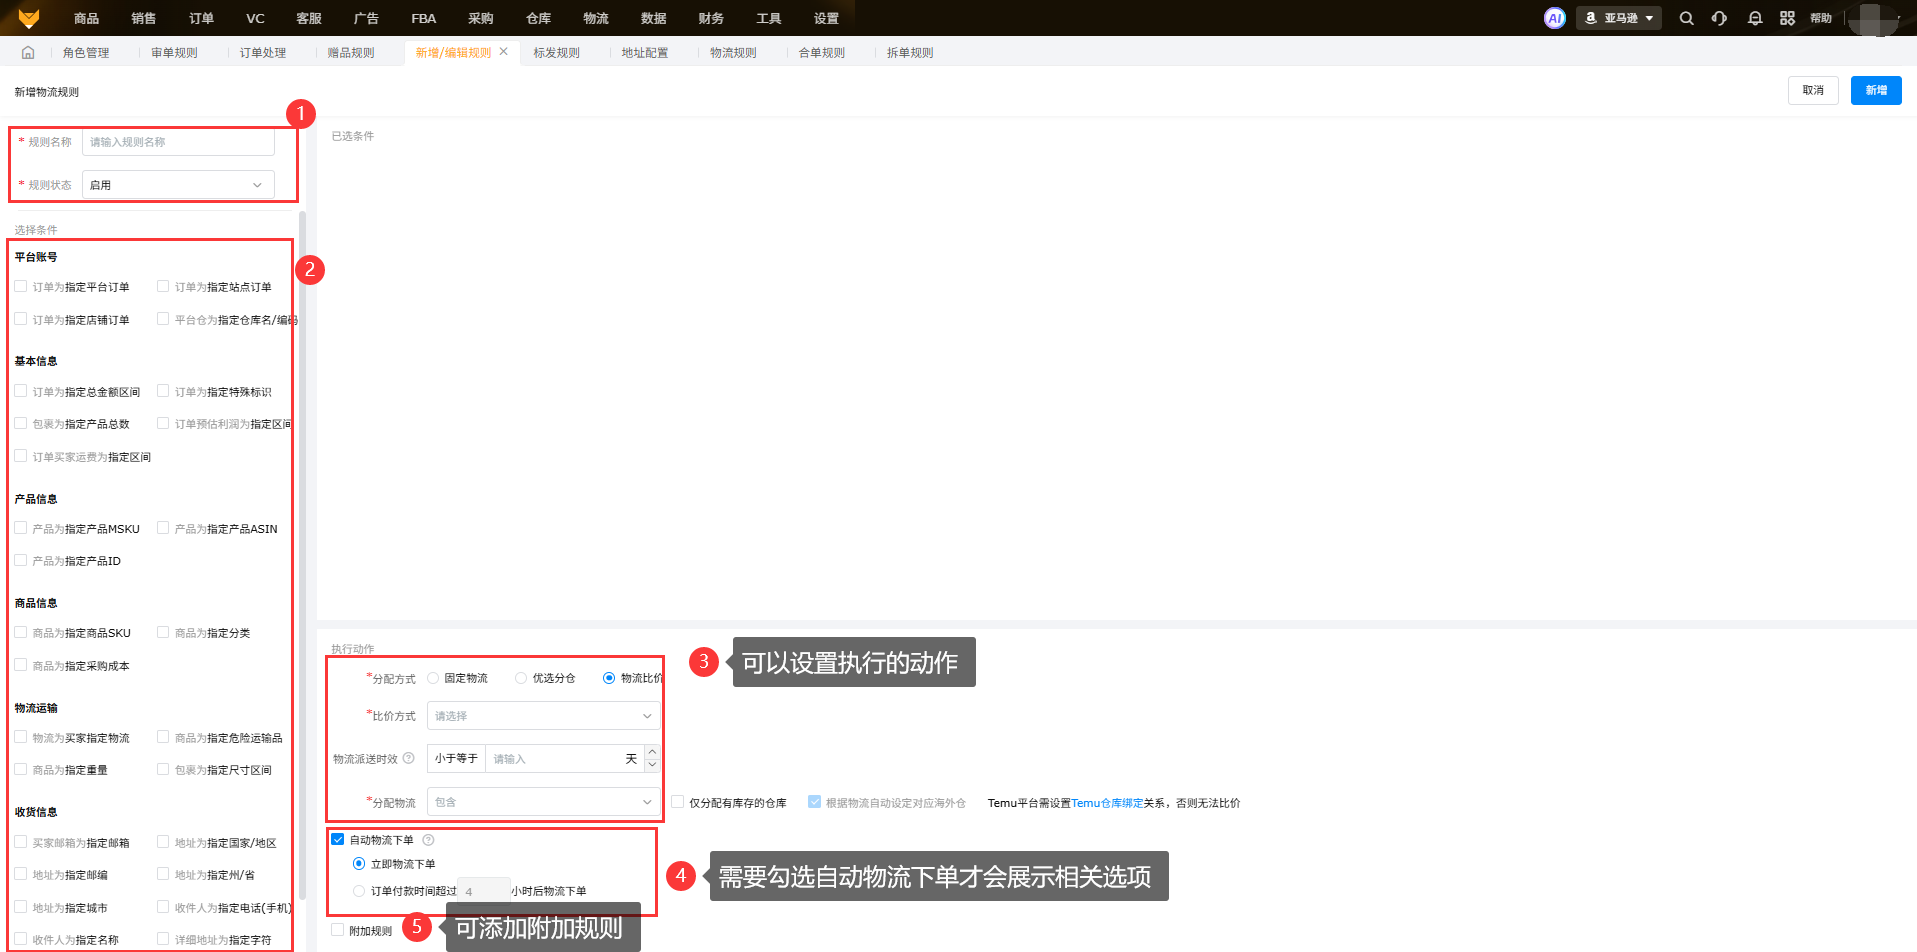This screenshot has height=952, width=1917.
Task: Open the Temu仓库绑定 link
Action: pyautogui.click(x=1107, y=803)
